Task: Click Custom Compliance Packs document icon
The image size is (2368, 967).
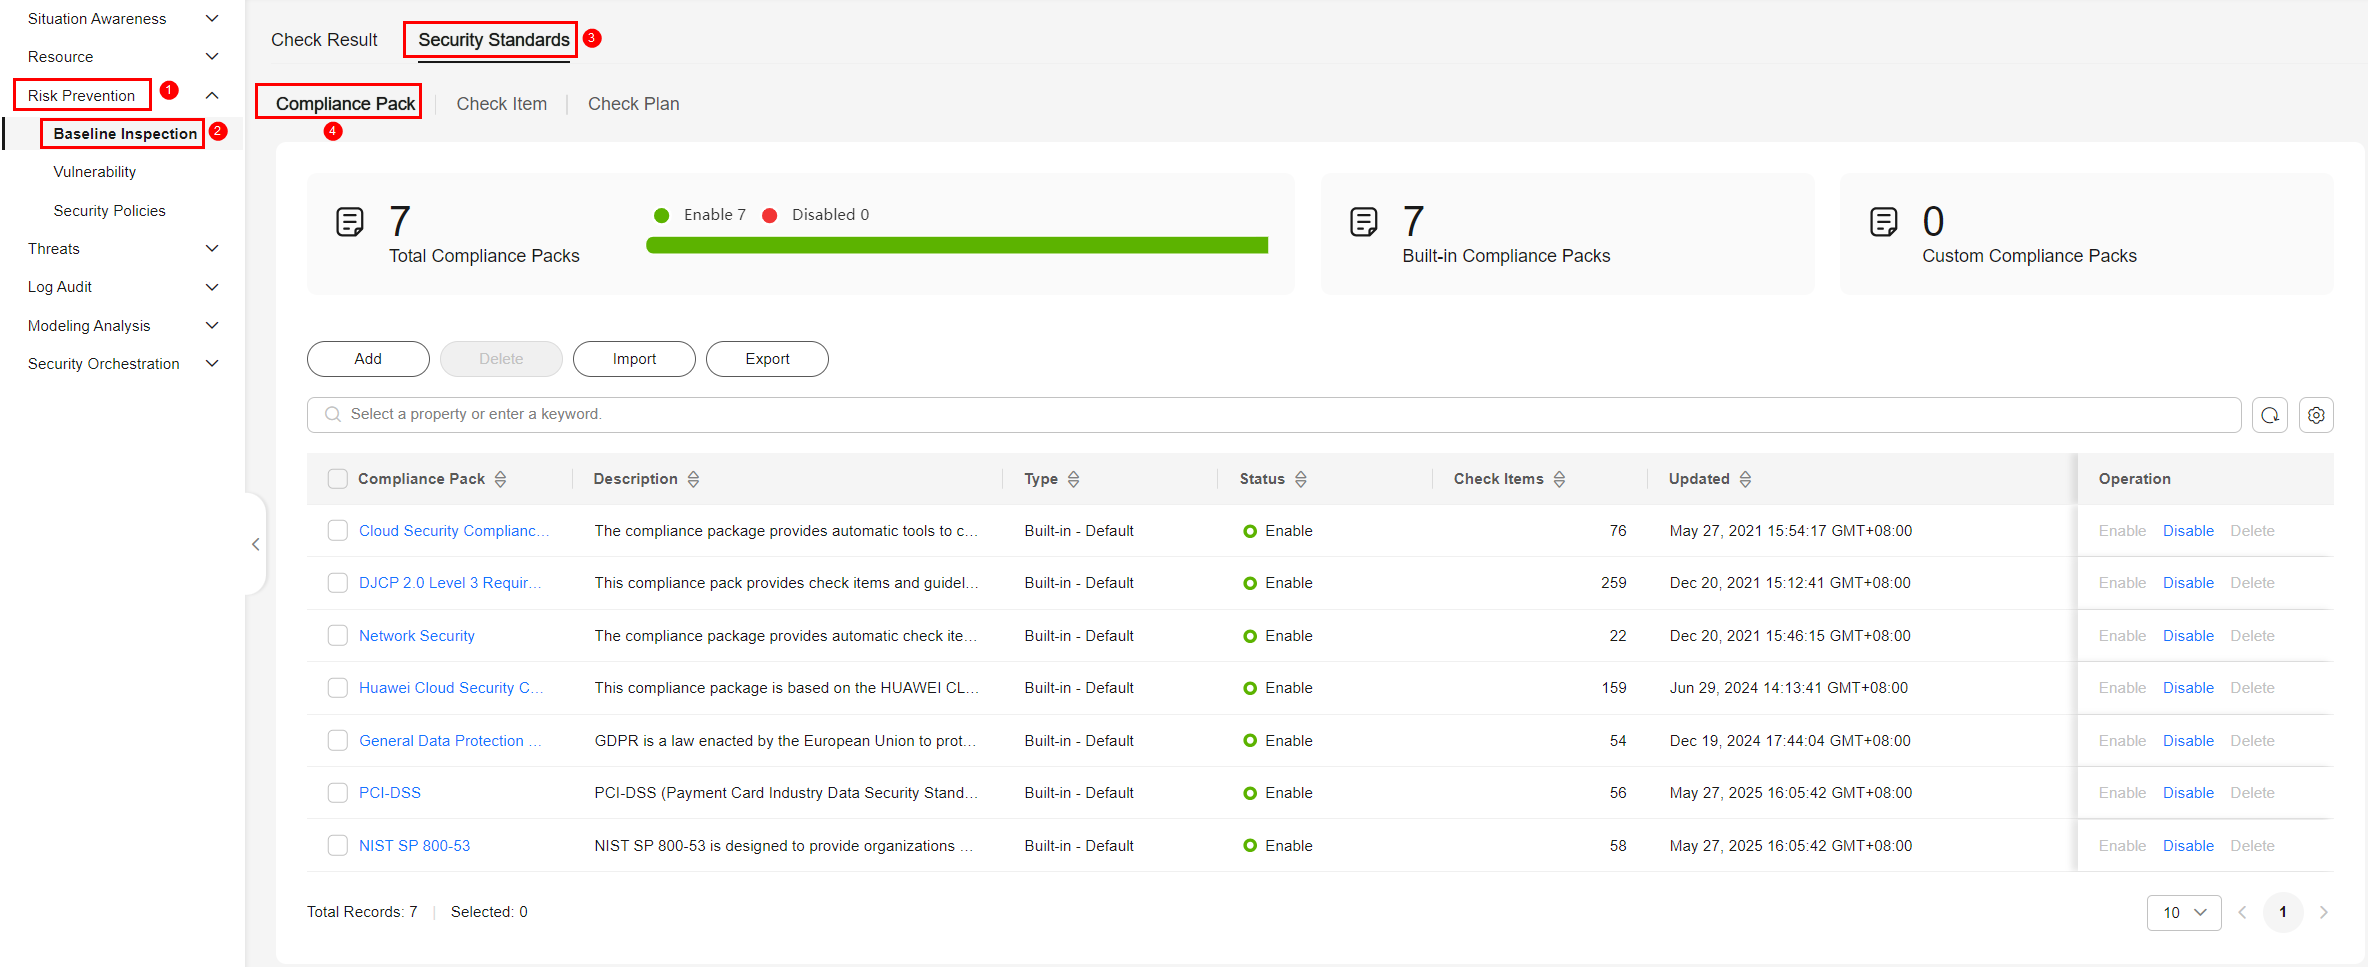Action: [x=1884, y=222]
